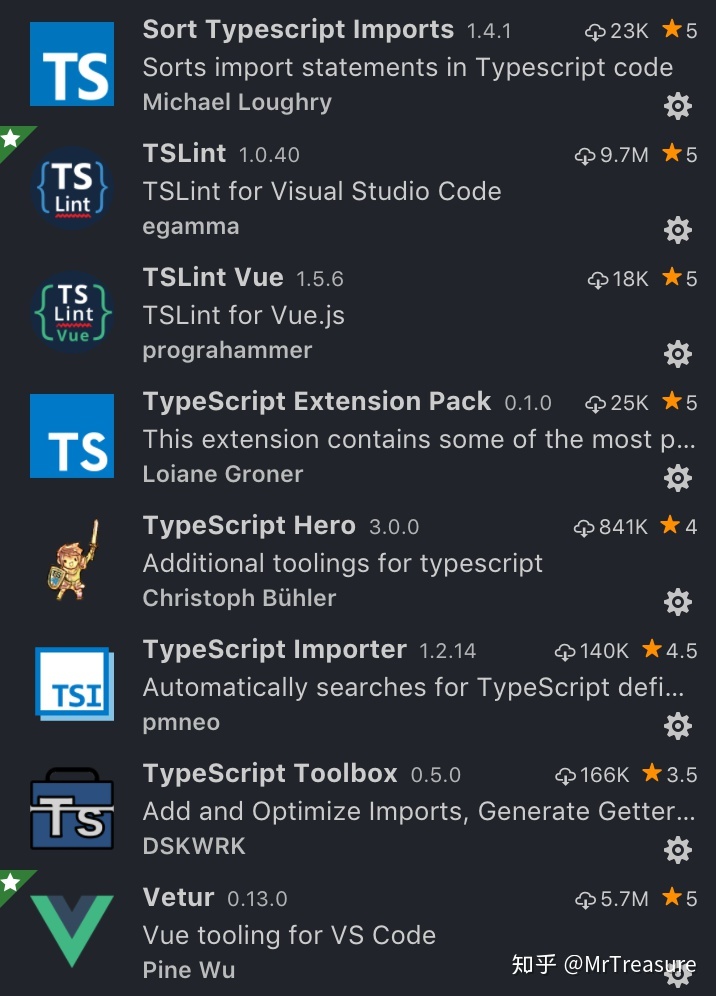Click publisher name prograhammer
Screen dimensions: 716x996
[227, 351]
